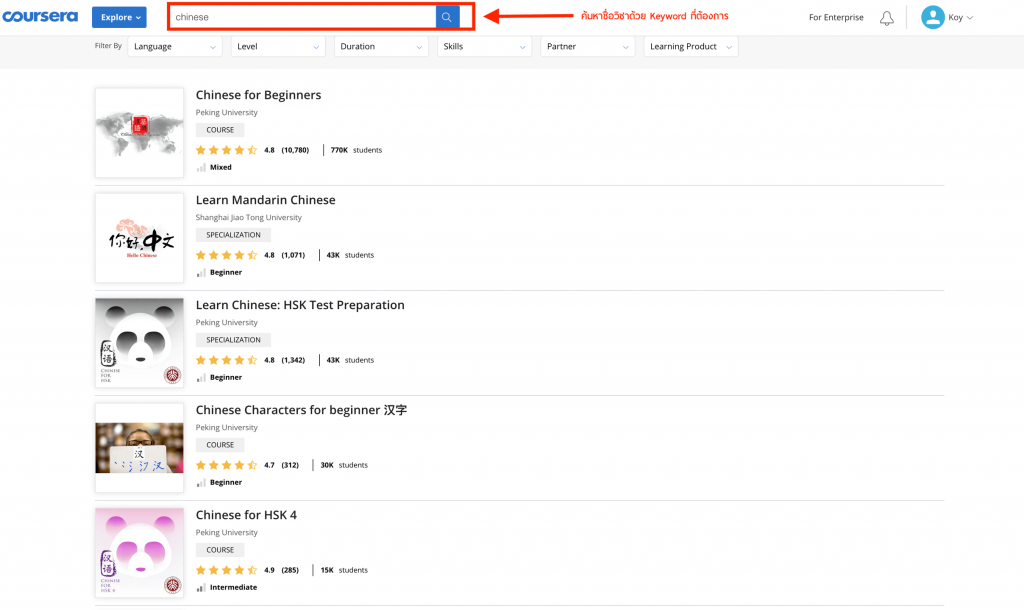Click the SPECIALIZATION tag under HSK Test Preparation
Image resolution: width=1024 pixels, height=610 pixels.
tap(233, 340)
